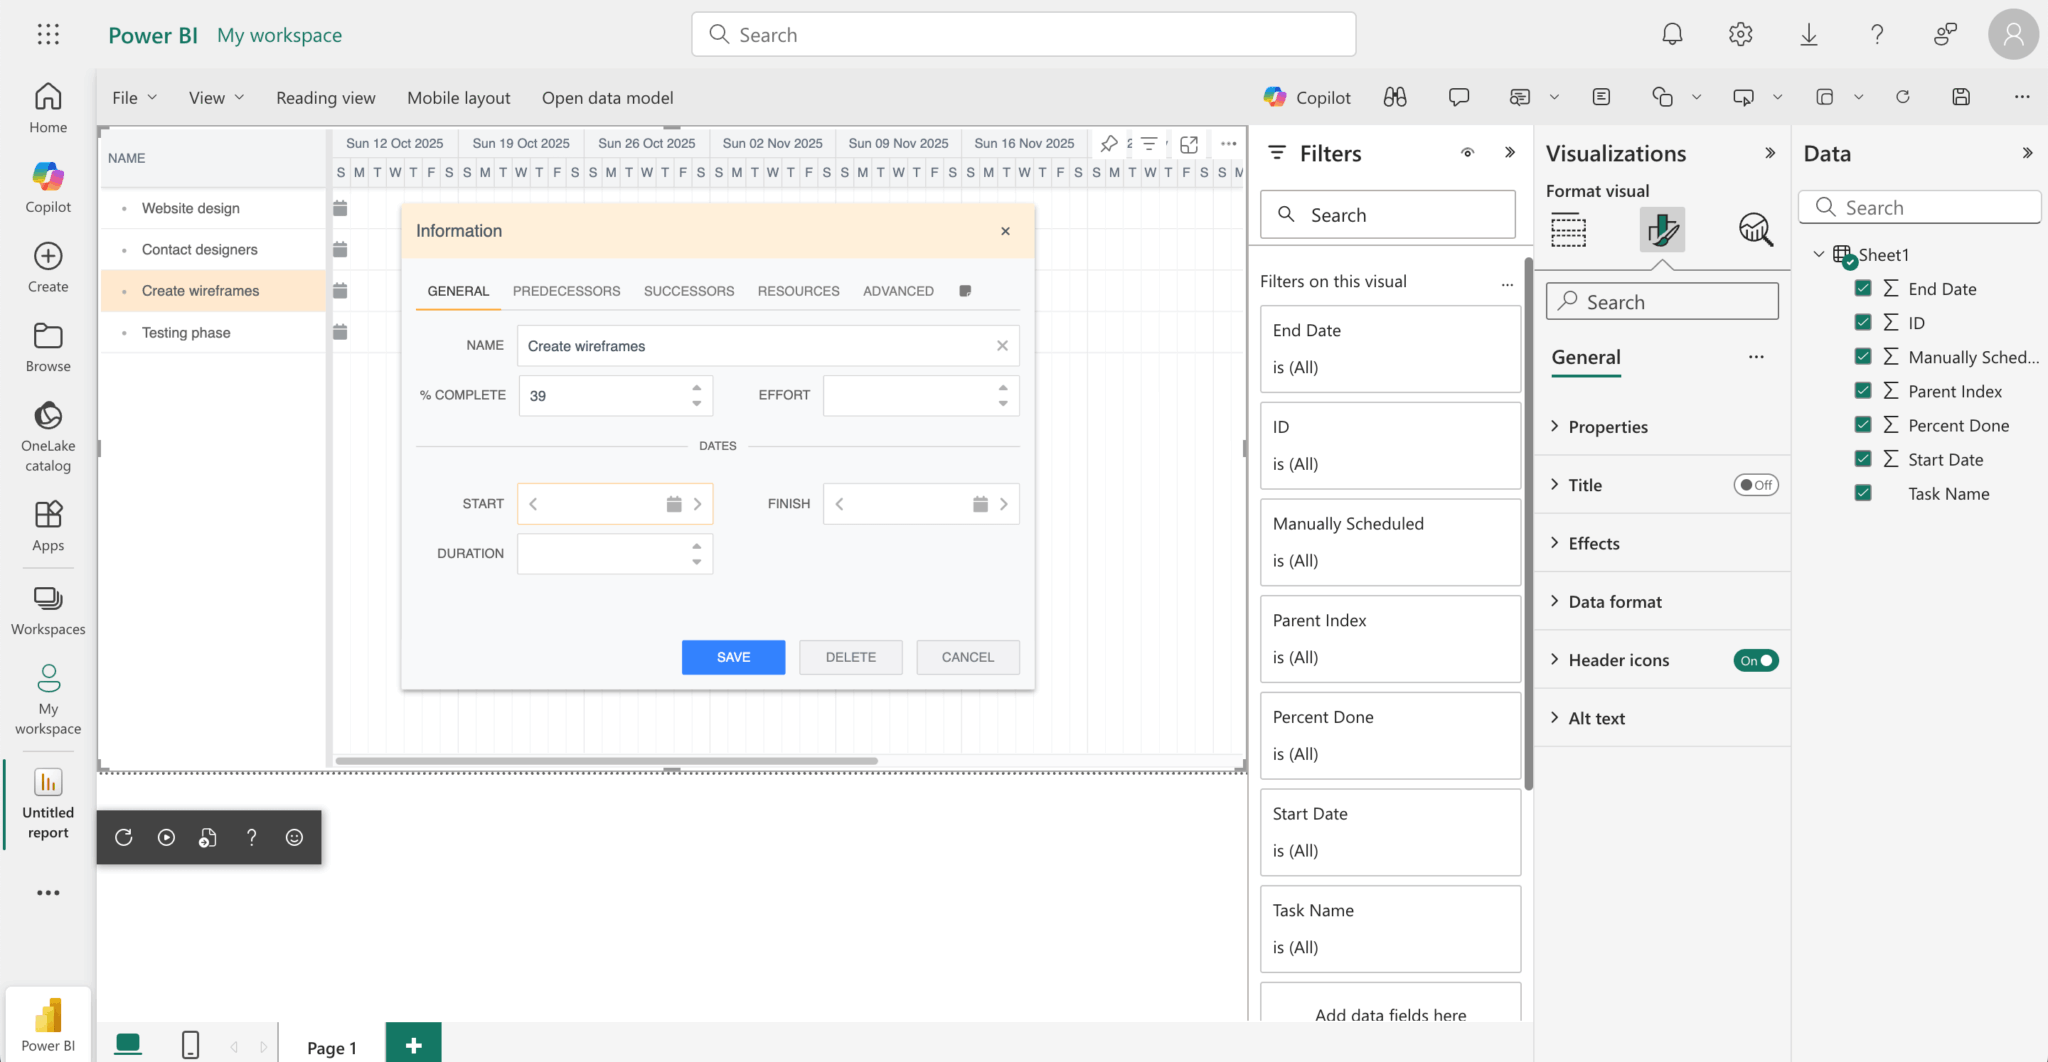The image size is (2048, 1062).
Task: Click the CANCEL button in dialog
Action: tap(967, 657)
